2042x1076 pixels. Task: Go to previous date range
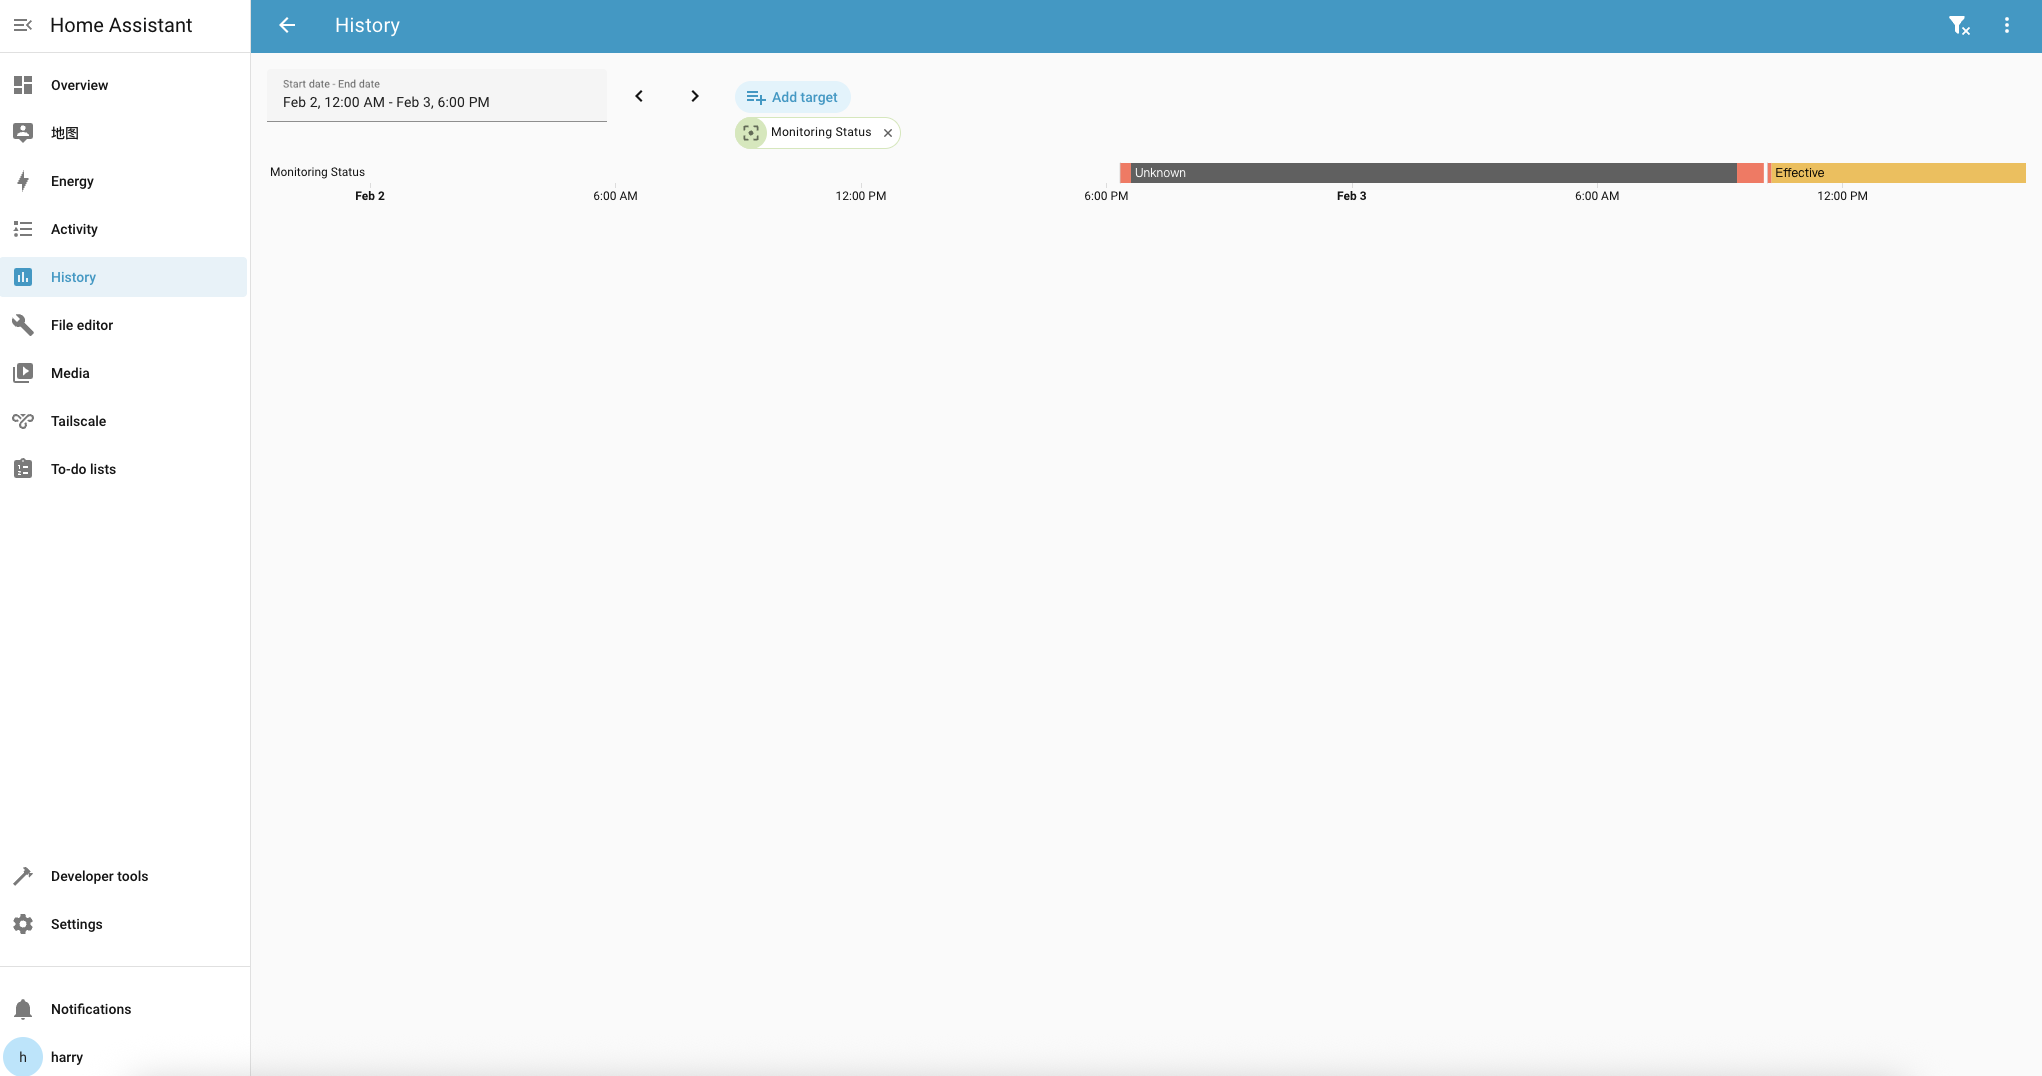[639, 96]
